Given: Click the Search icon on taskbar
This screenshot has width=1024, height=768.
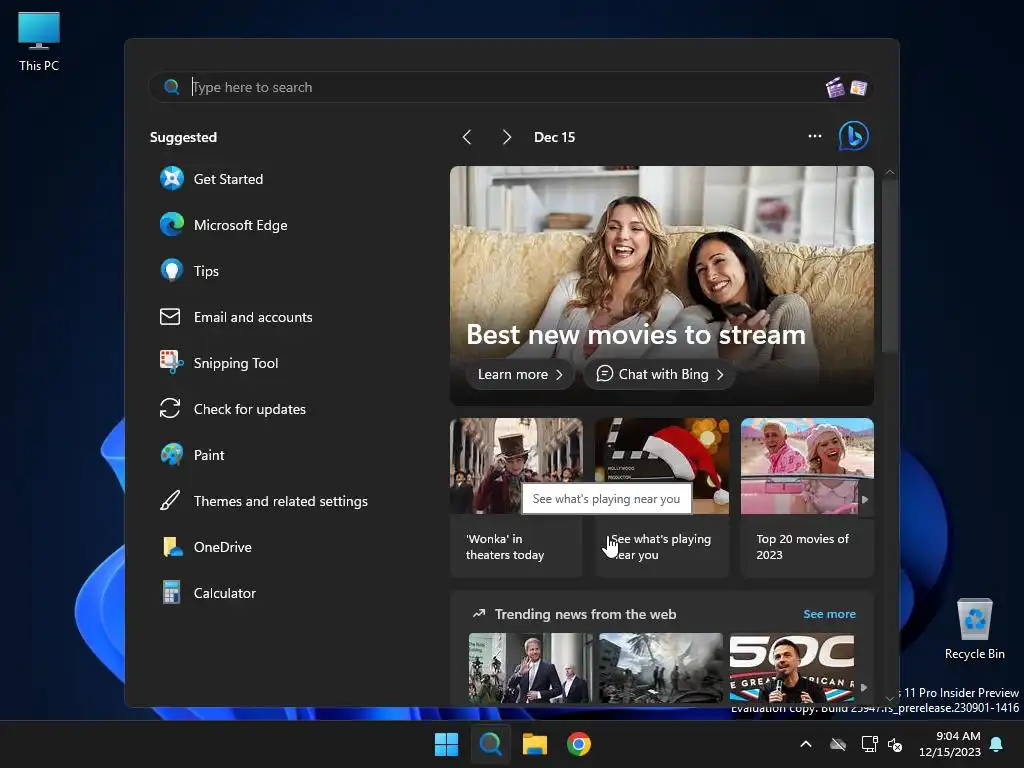Looking at the screenshot, I should (x=490, y=744).
